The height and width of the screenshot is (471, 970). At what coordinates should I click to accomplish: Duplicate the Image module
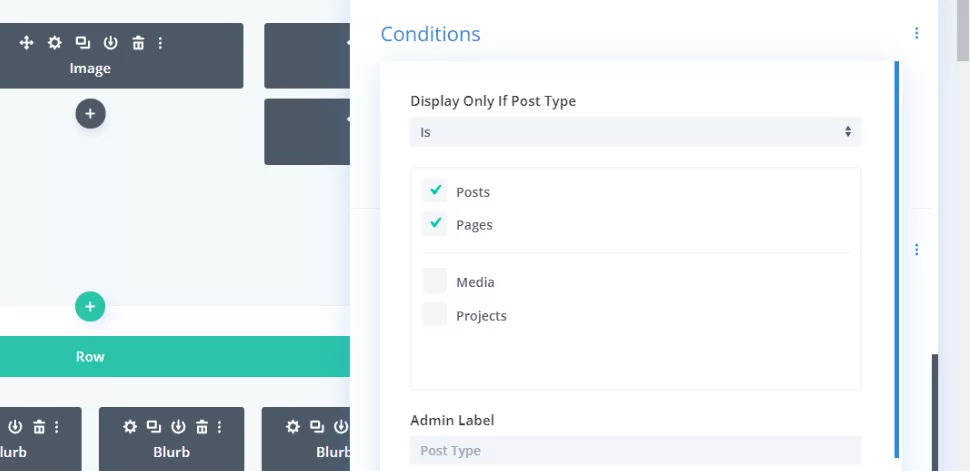[x=82, y=43]
